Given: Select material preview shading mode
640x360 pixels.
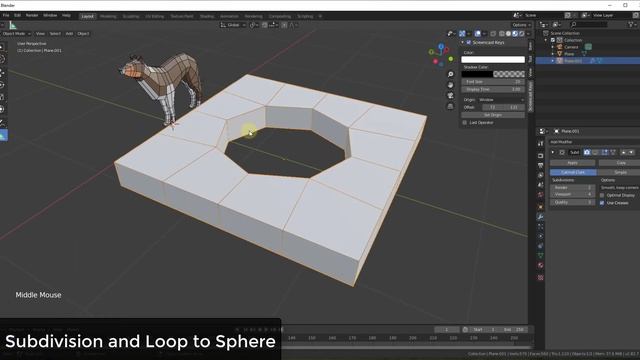Looking at the screenshot, I should pos(515,34).
